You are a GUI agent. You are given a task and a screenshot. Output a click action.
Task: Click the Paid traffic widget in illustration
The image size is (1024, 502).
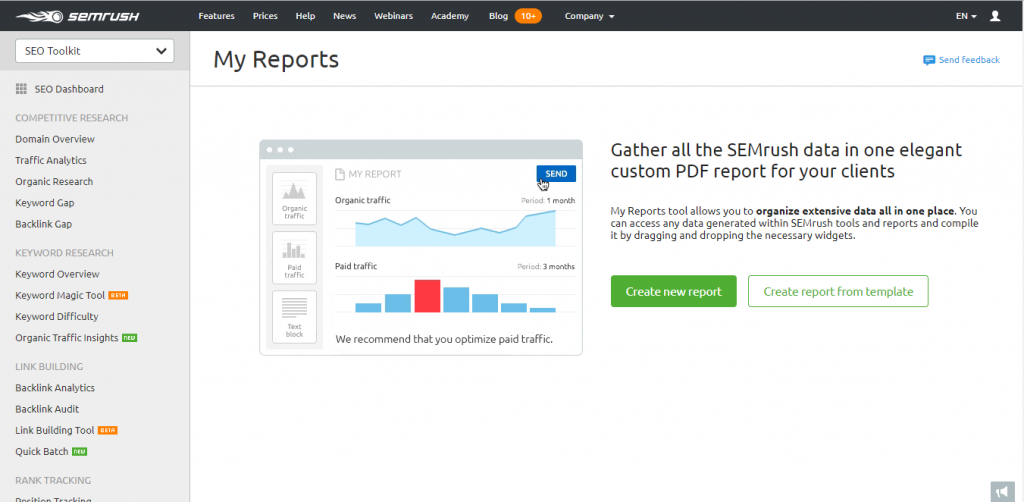[x=294, y=257]
